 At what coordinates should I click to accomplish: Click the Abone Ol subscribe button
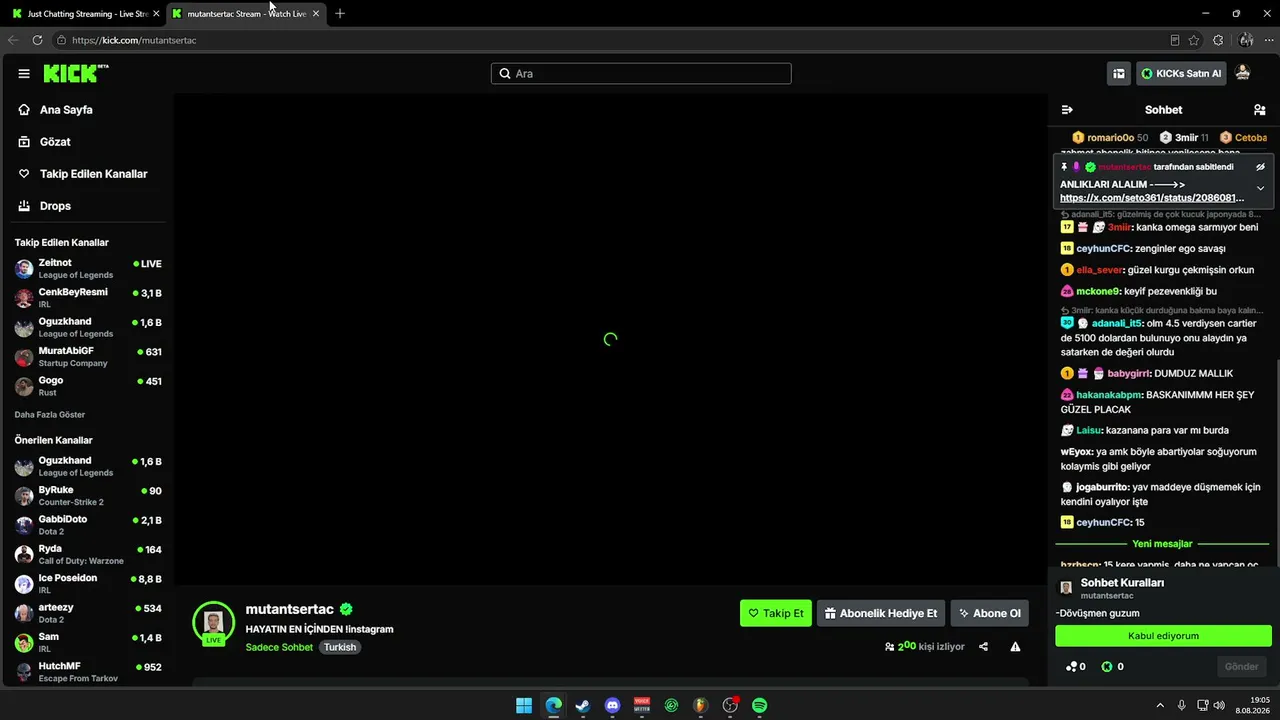click(x=990, y=613)
